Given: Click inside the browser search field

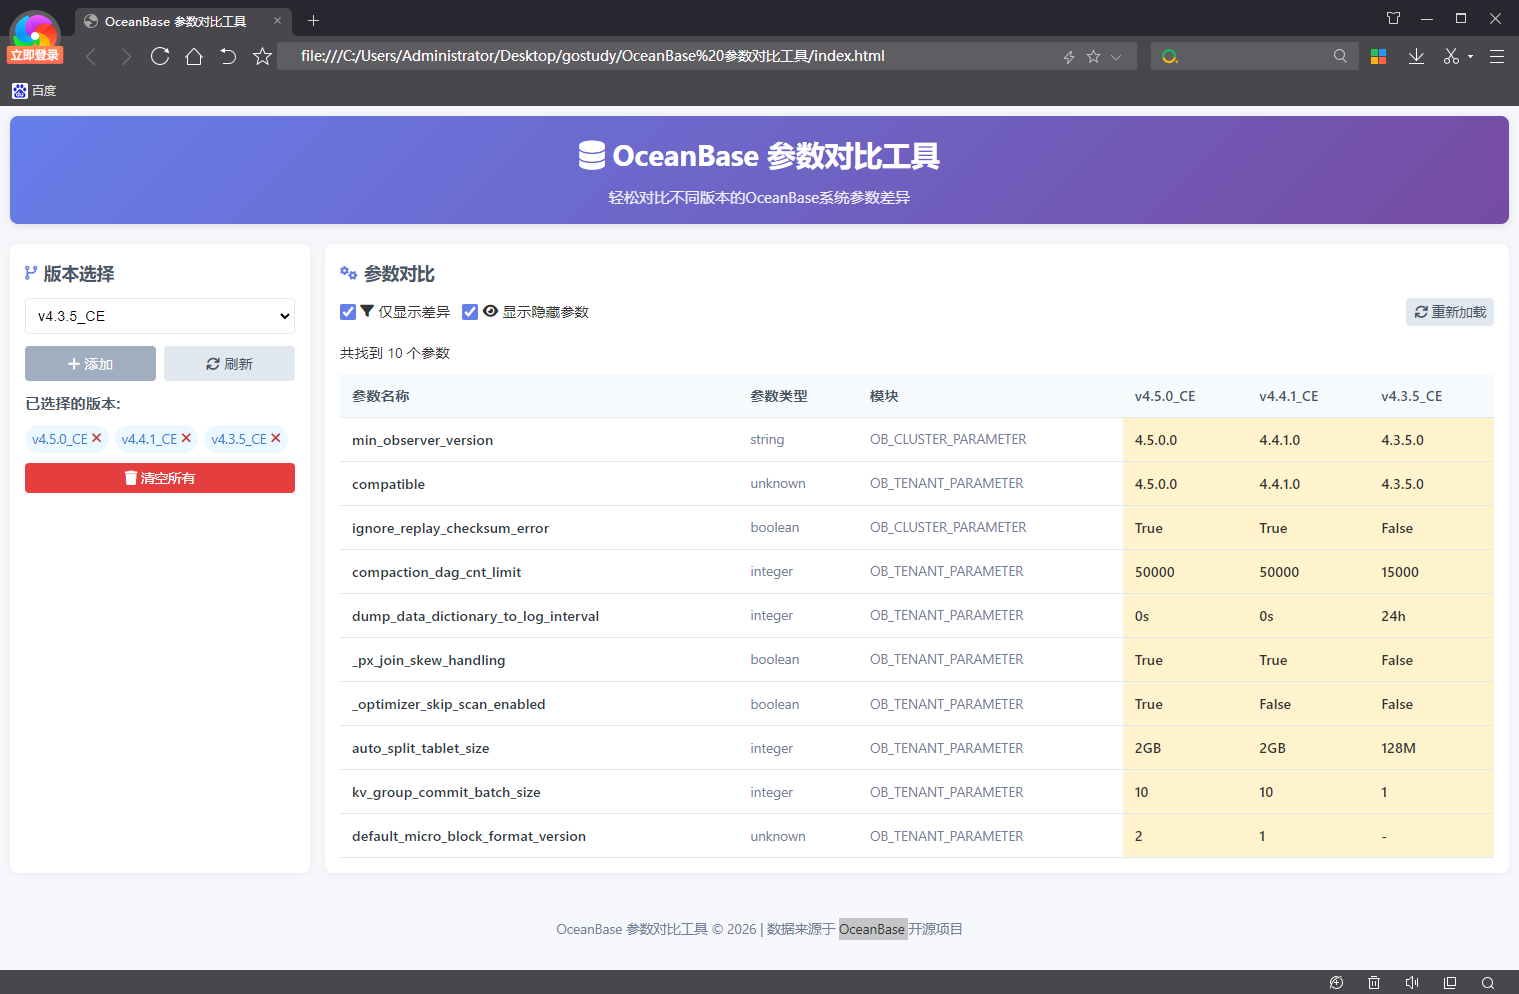Looking at the screenshot, I should pyautogui.click(x=1254, y=56).
